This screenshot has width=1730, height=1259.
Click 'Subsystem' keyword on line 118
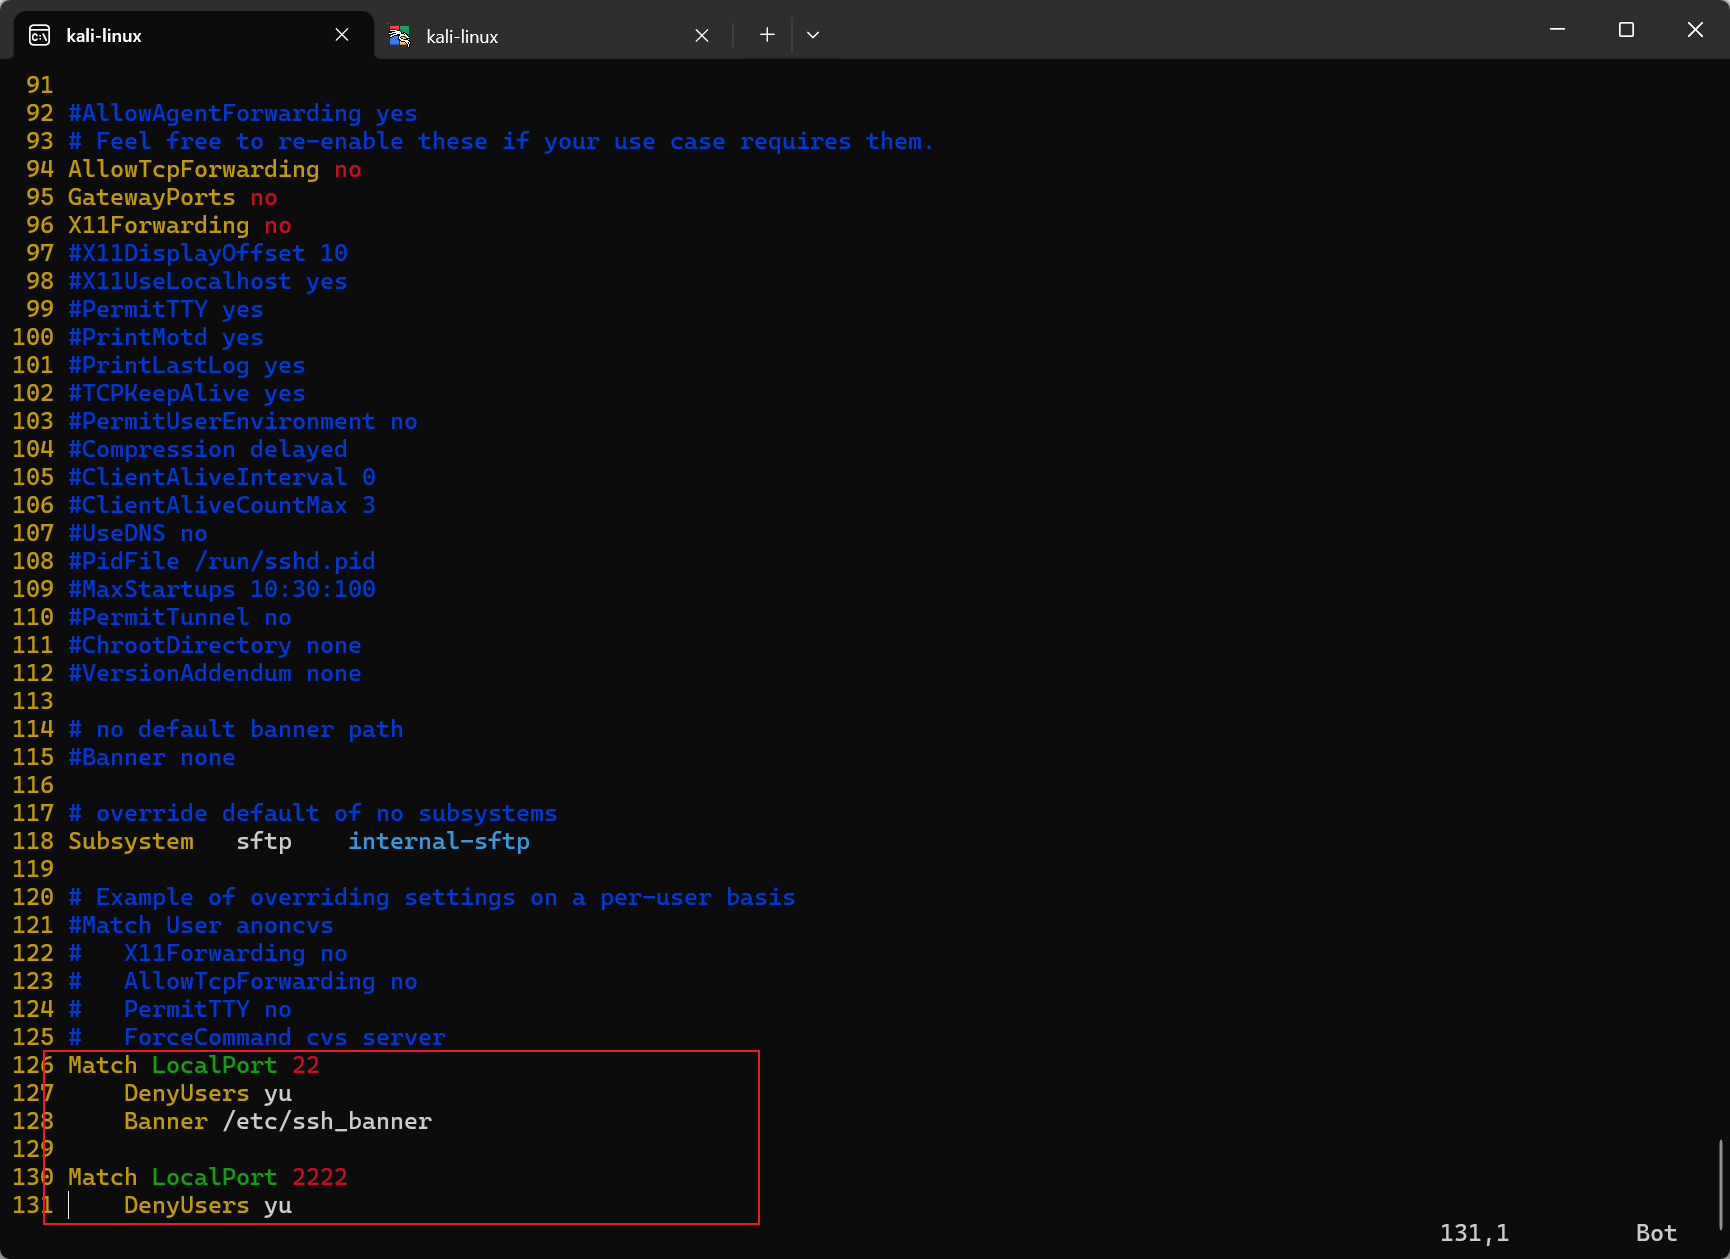[x=131, y=842]
